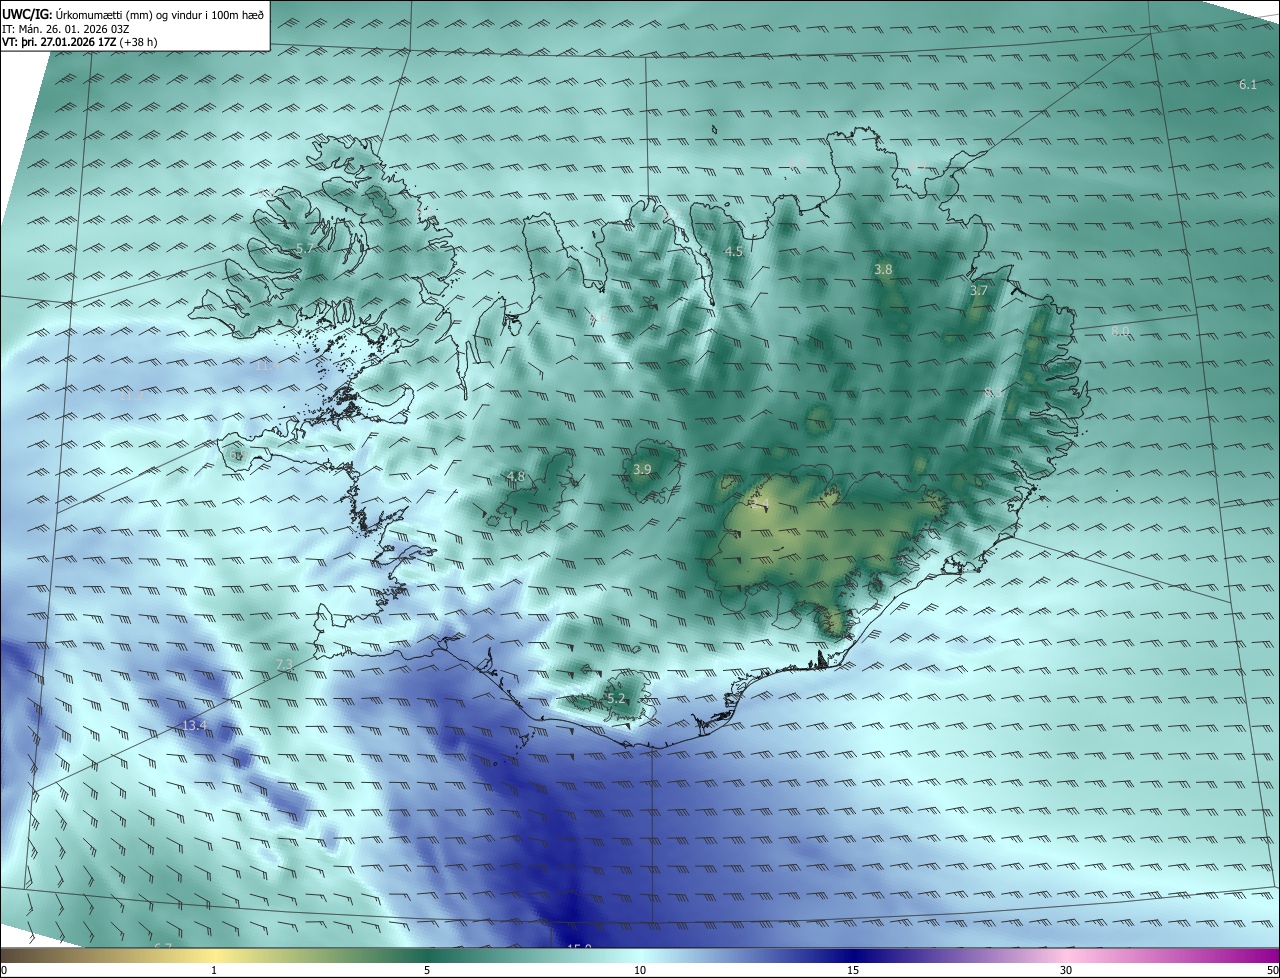Image resolution: width=1280 pixels, height=978 pixels.
Task: Click the 1 tick on the color scale
Action: click(214, 970)
